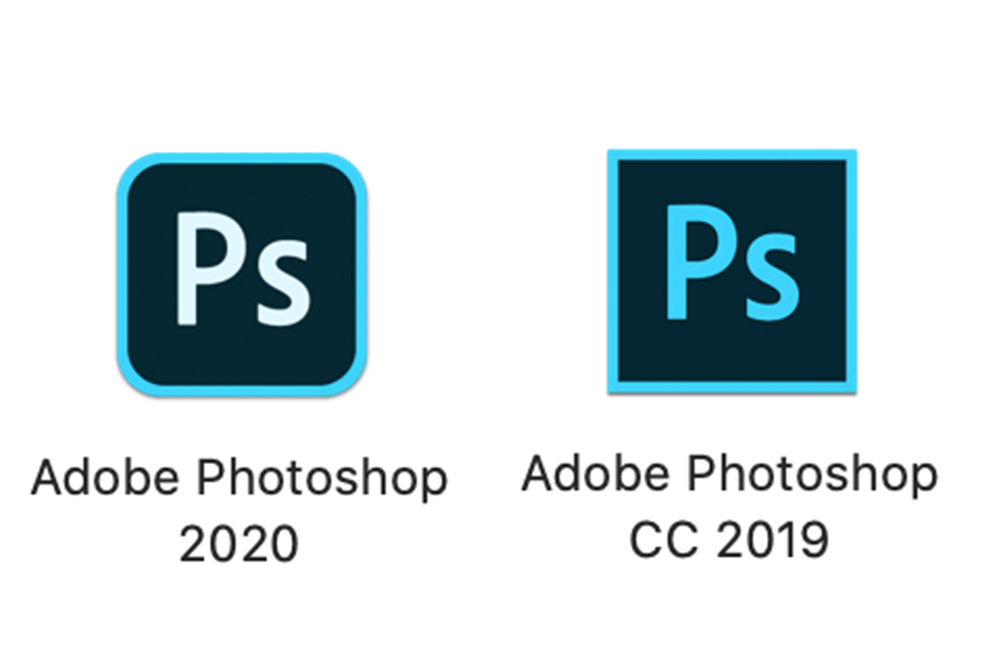Click letter s inside CC 2019 icon
The width and height of the screenshot is (1007, 665).
point(774,276)
